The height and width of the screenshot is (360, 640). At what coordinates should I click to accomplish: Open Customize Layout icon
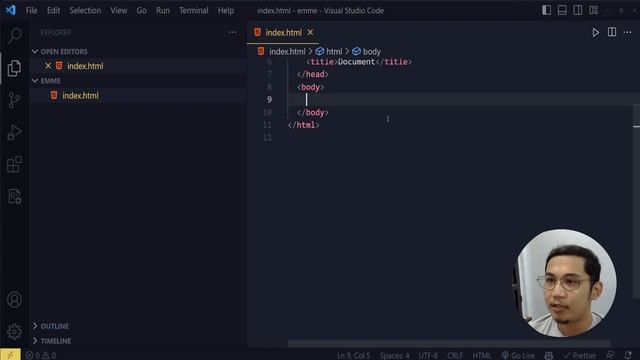click(593, 10)
